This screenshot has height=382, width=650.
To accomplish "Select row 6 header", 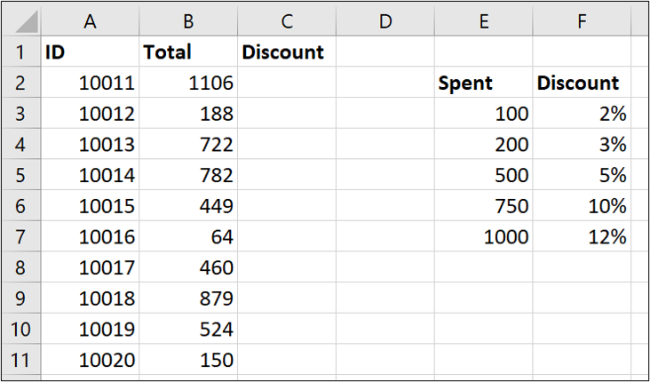I will pyautogui.click(x=21, y=206).
